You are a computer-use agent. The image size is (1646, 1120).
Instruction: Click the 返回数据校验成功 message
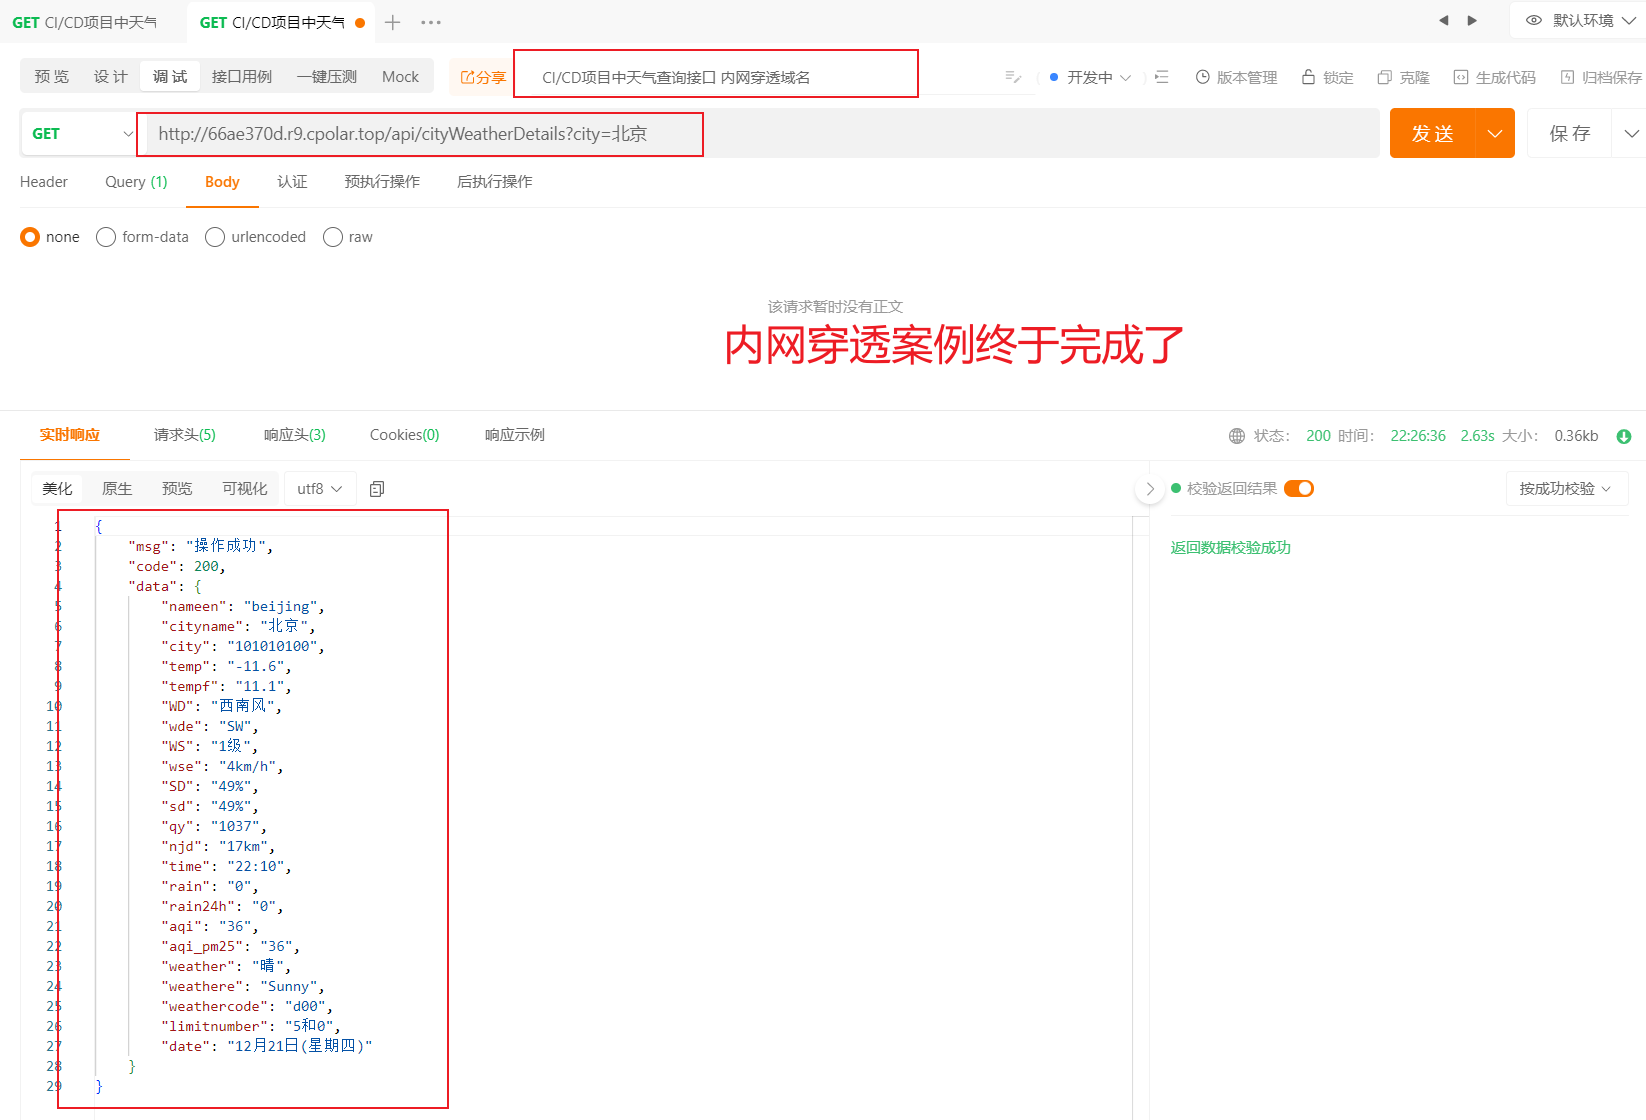[x=1231, y=548]
